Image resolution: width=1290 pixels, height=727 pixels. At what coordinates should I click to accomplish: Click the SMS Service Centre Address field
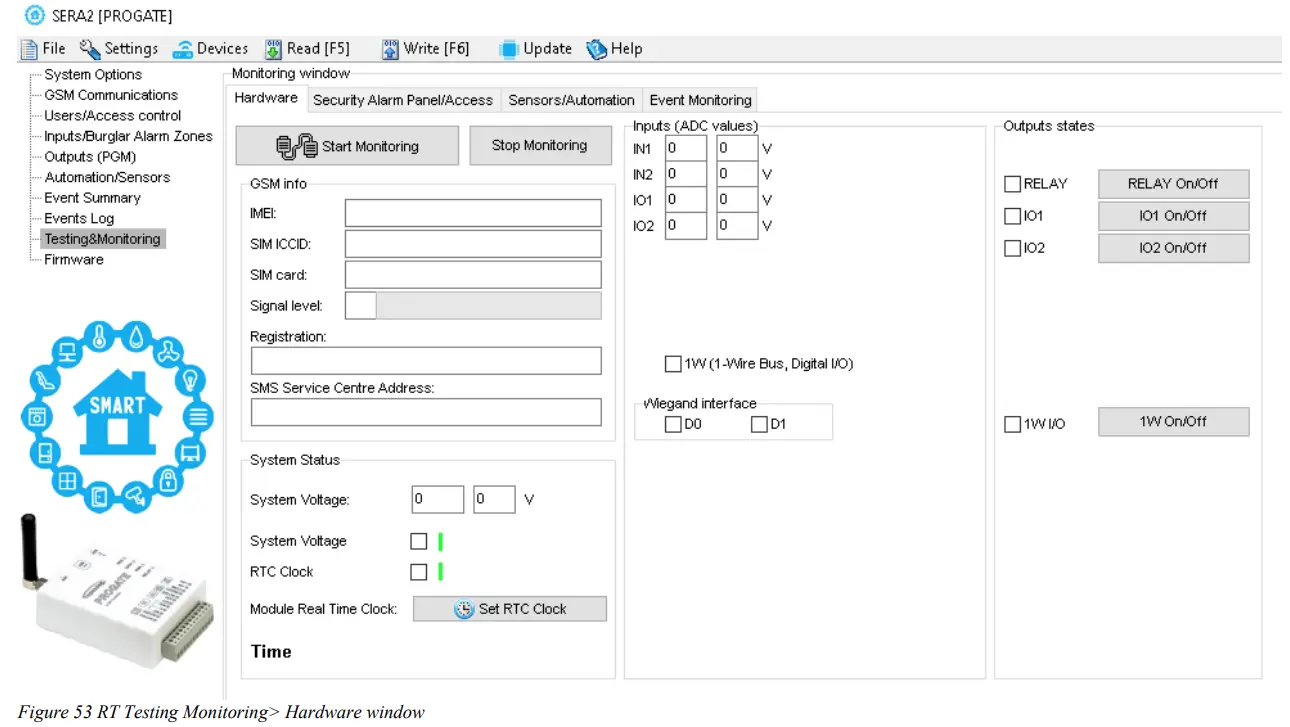pyautogui.click(x=426, y=412)
